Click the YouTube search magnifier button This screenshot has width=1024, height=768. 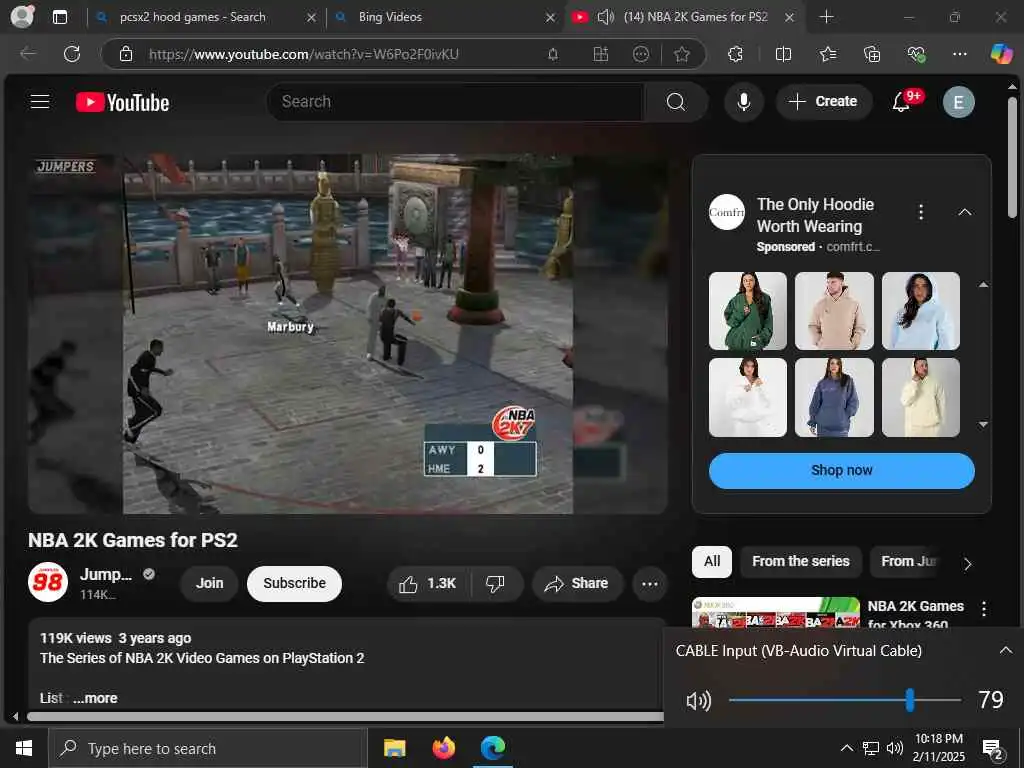pyautogui.click(x=676, y=102)
